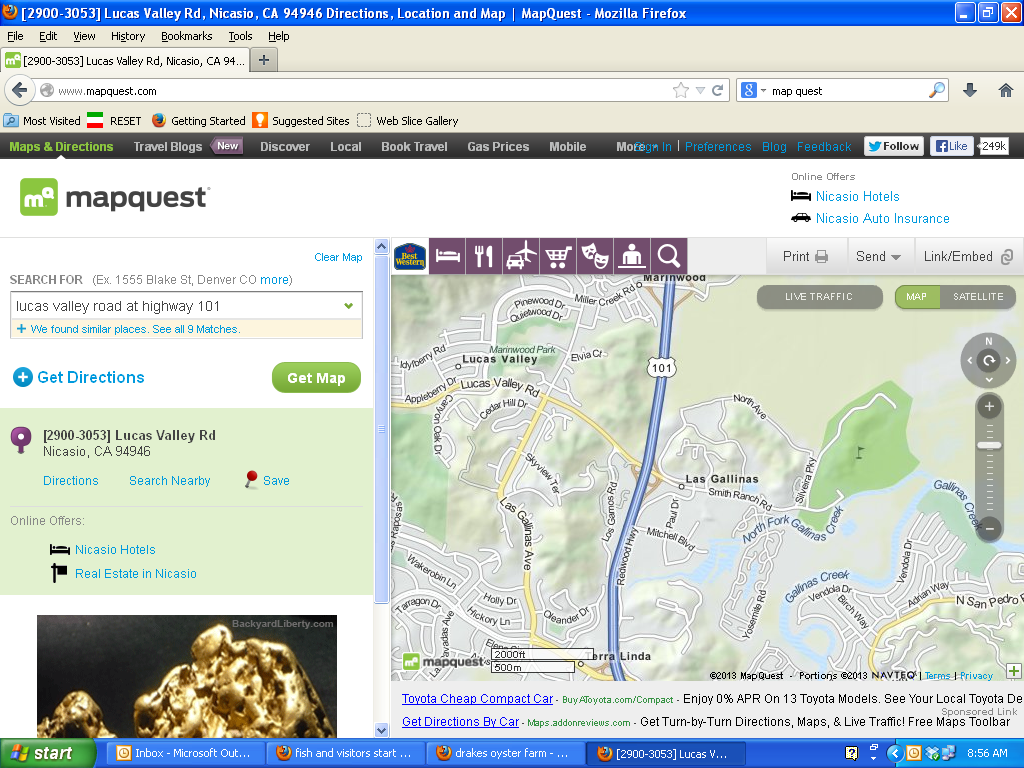Image resolution: width=1024 pixels, height=768 pixels.
Task: Switch to Inbox Microsoft Outlook taskbar item
Action: [184, 753]
